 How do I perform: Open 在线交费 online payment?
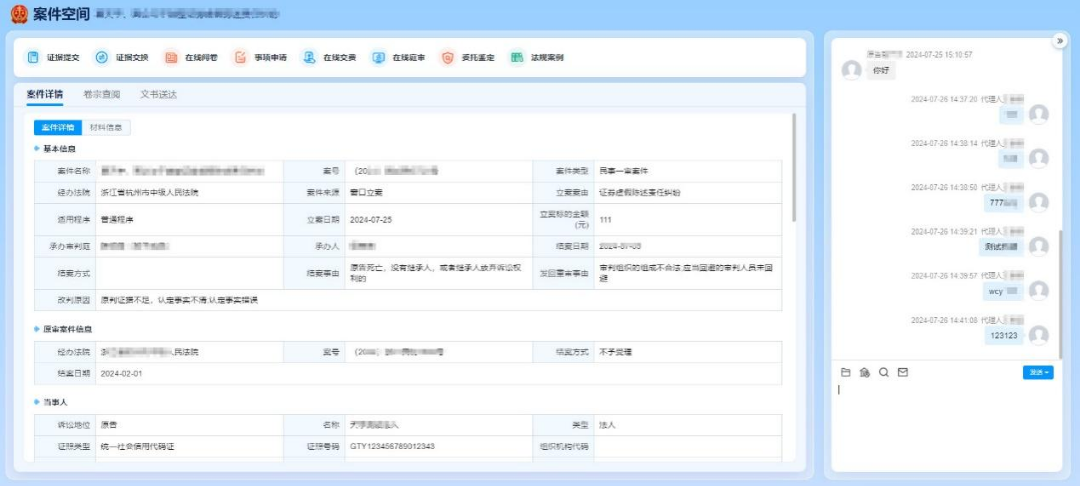pyautogui.click(x=329, y=58)
